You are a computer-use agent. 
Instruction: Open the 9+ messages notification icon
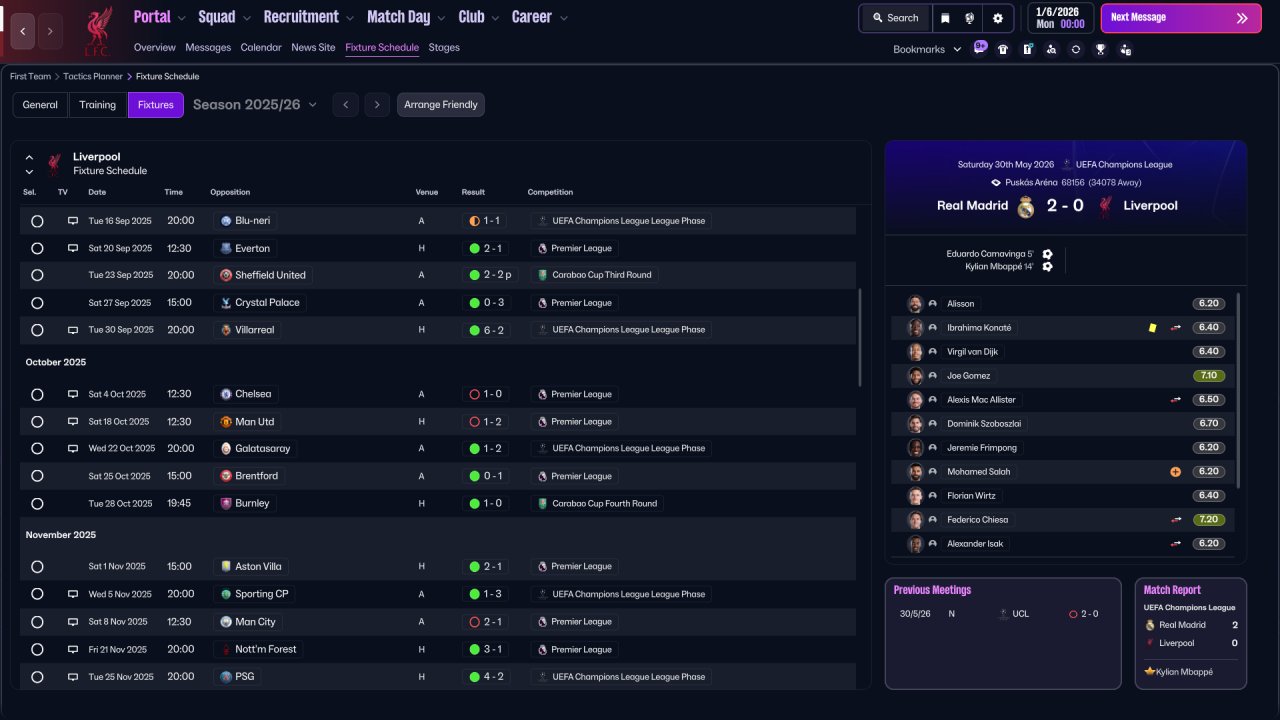point(980,48)
